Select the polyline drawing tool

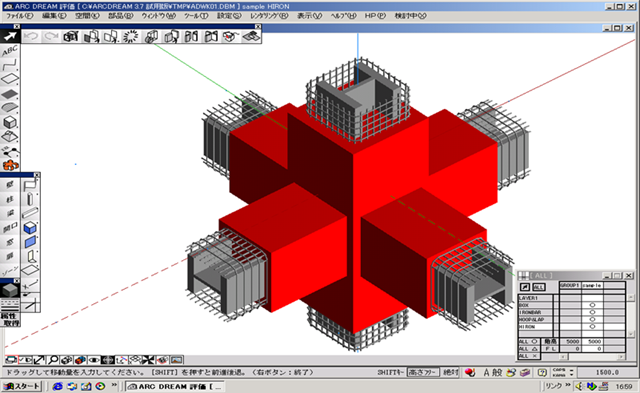pyautogui.click(x=10, y=65)
